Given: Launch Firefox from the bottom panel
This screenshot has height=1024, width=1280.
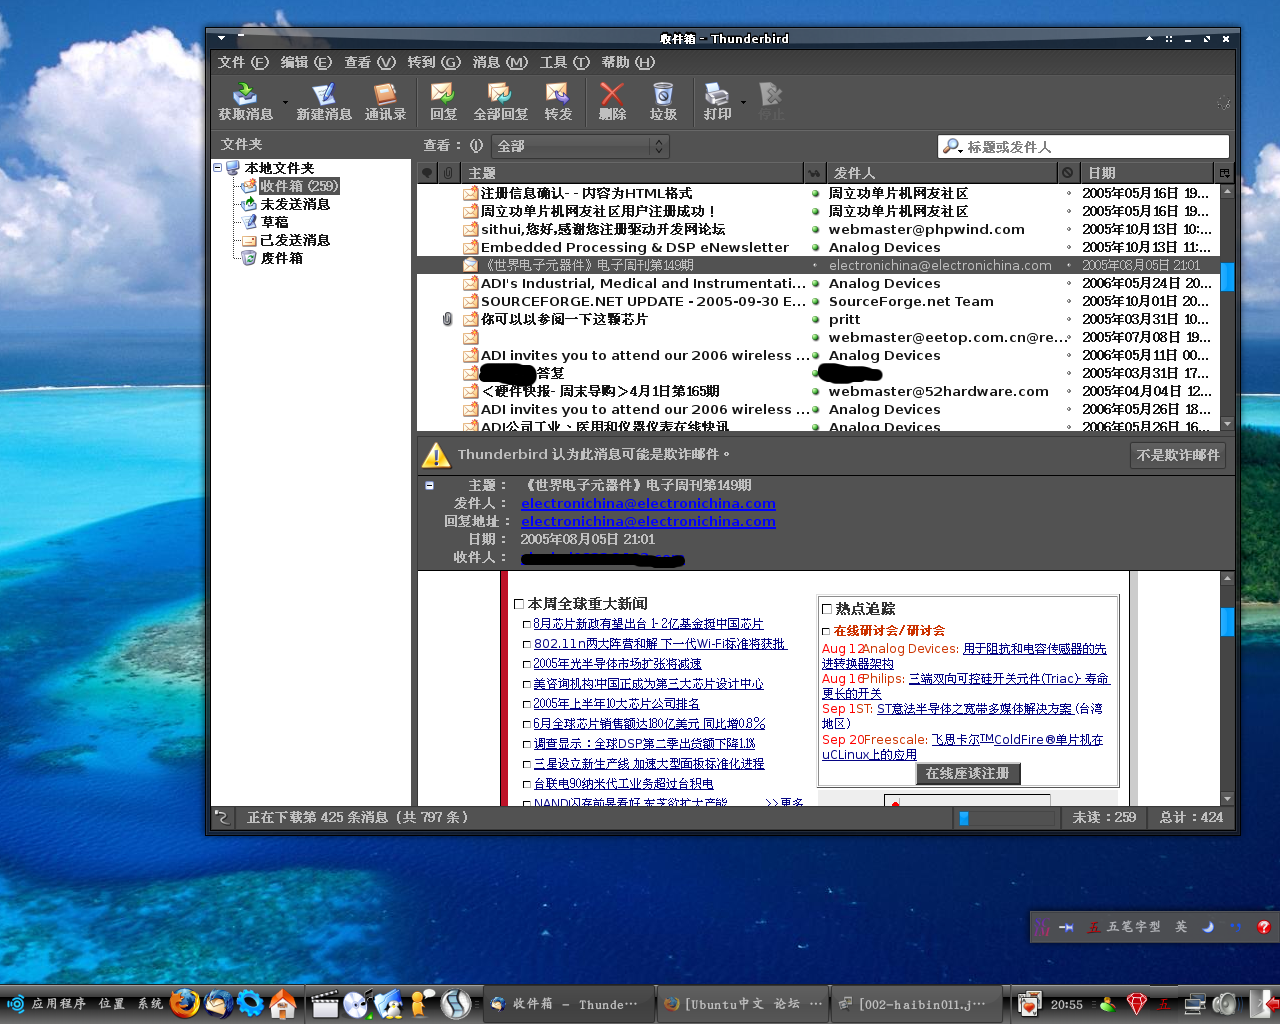Looking at the screenshot, I should tap(185, 1002).
